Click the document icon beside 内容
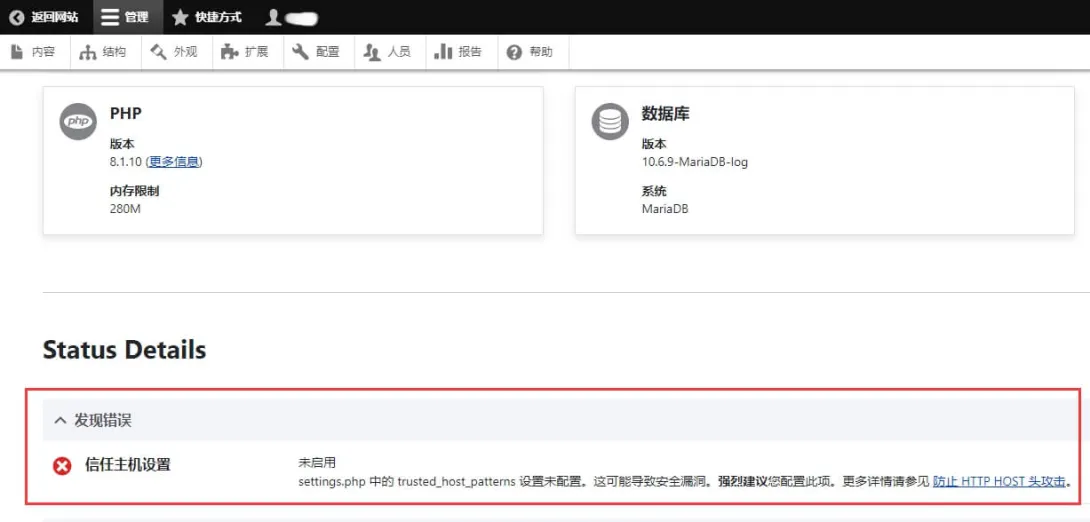 17,52
